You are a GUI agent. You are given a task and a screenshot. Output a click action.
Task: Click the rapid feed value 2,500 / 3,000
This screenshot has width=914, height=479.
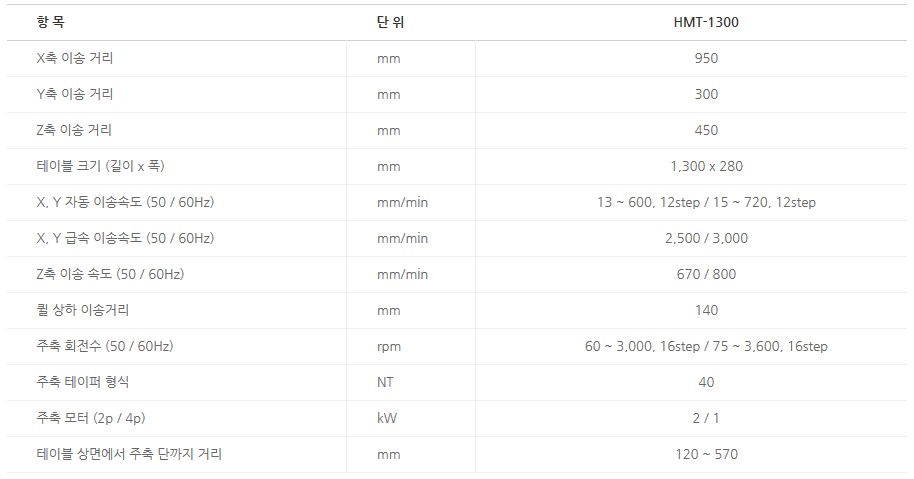tap(706, 238)
